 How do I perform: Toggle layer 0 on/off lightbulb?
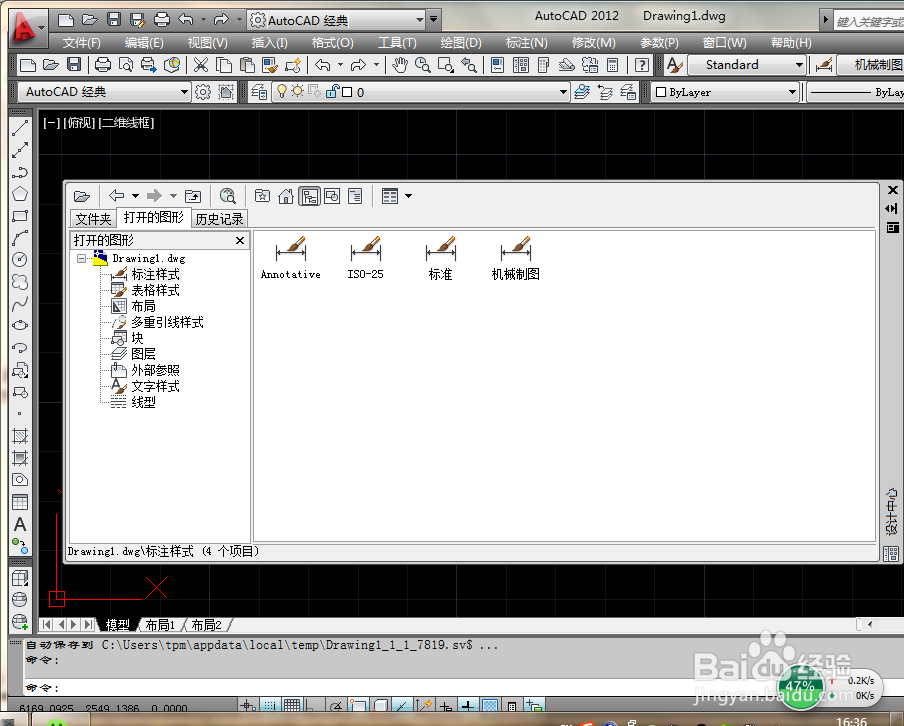point(281,92)
